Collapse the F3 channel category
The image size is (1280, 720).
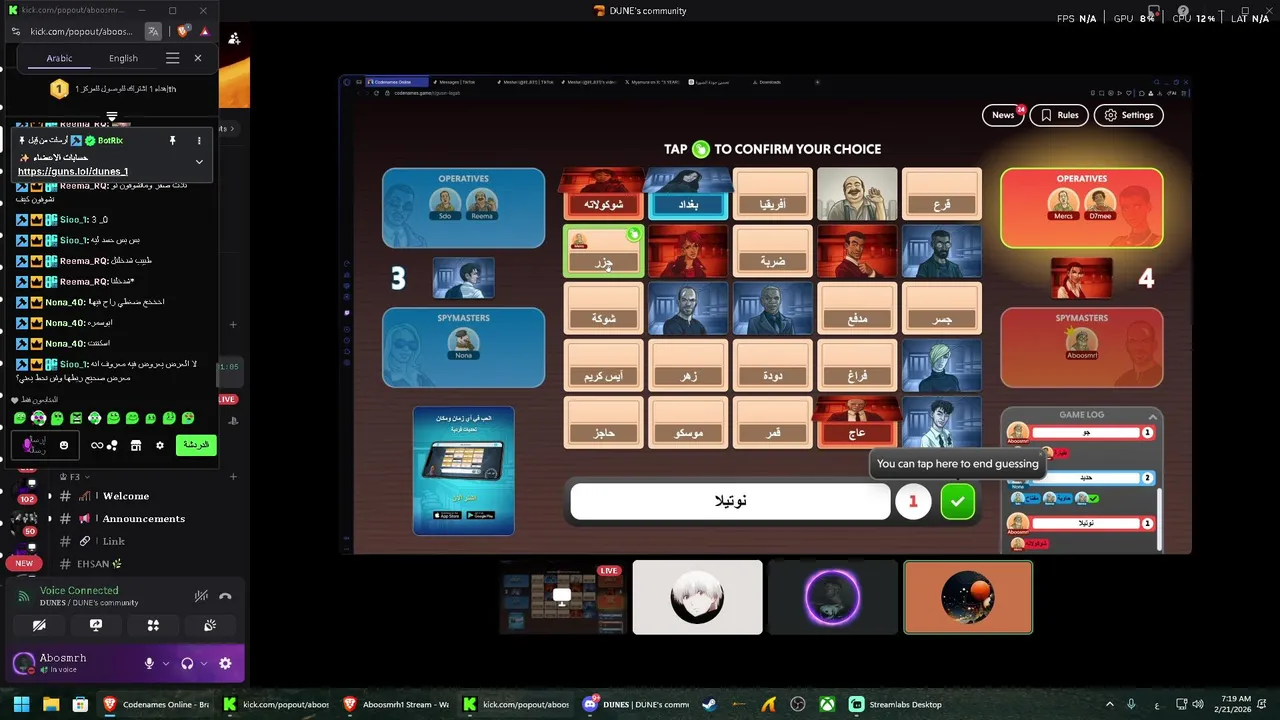[x=75, y=477]
